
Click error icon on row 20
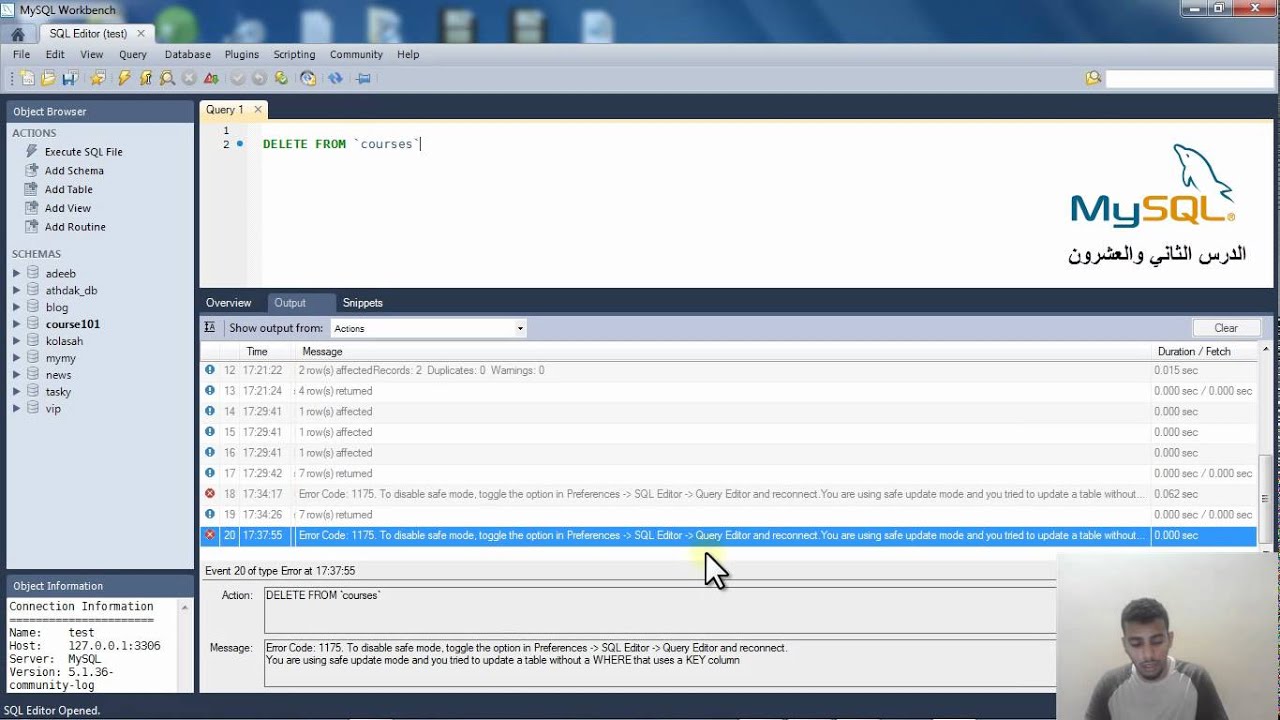click(210, 535)
